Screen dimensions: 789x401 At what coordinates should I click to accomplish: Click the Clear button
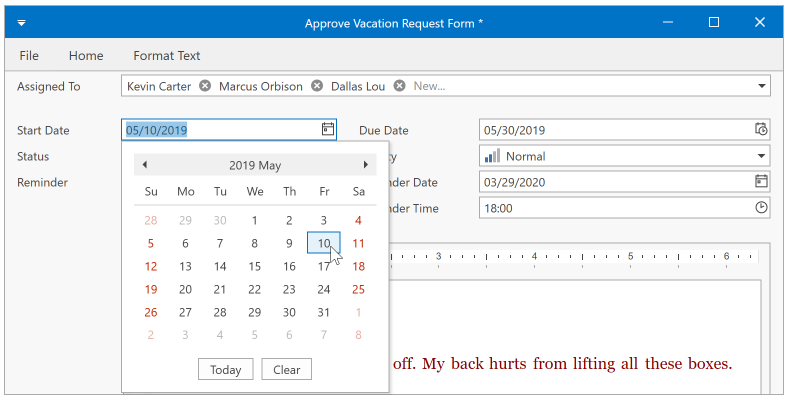tap(286, 370)
